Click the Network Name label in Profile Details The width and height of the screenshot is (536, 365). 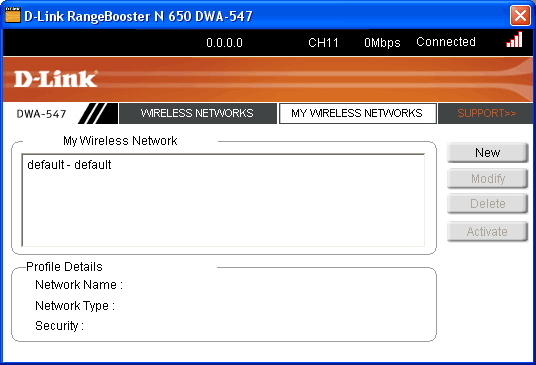tap(79, 285)
